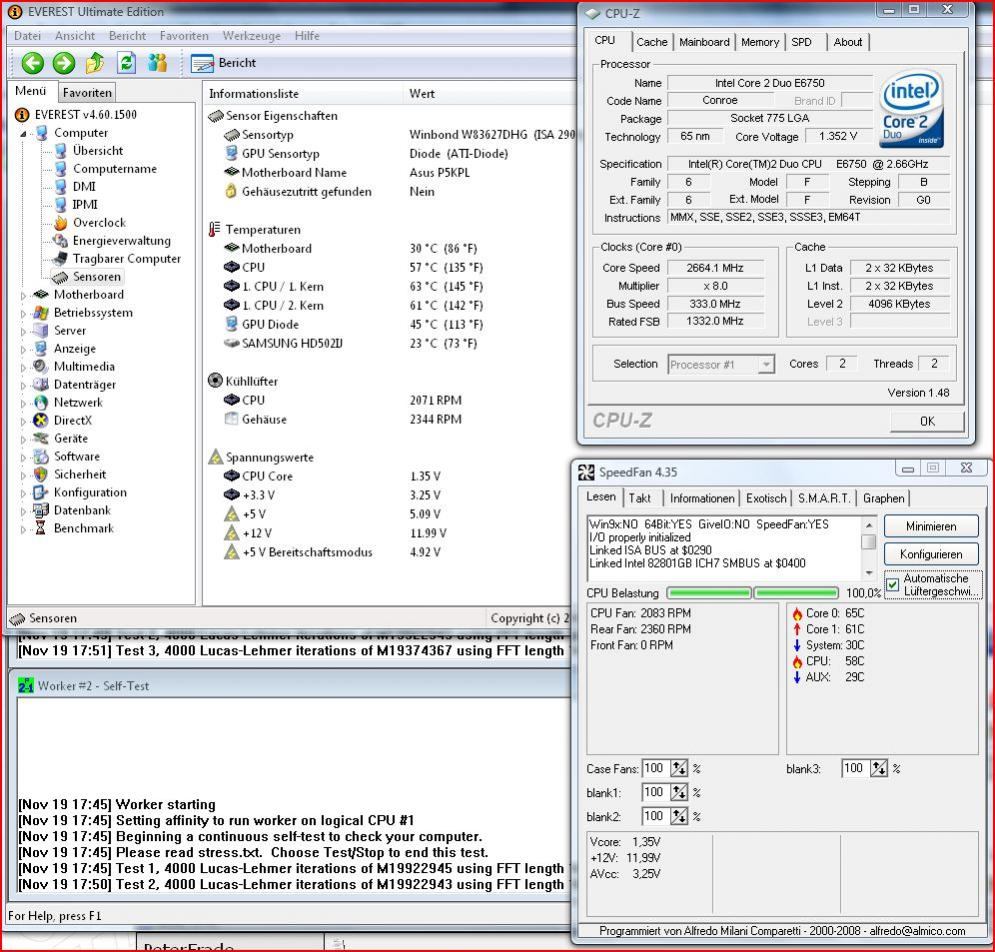This screenshot has width=995, height=952.
Task: Click Minimieren button in SpeedFan
Action: click(x=931, y=527)
